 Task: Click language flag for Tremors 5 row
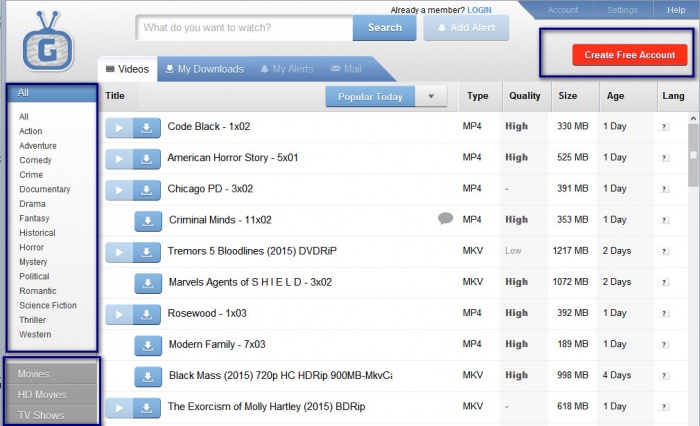coord(664,251)
